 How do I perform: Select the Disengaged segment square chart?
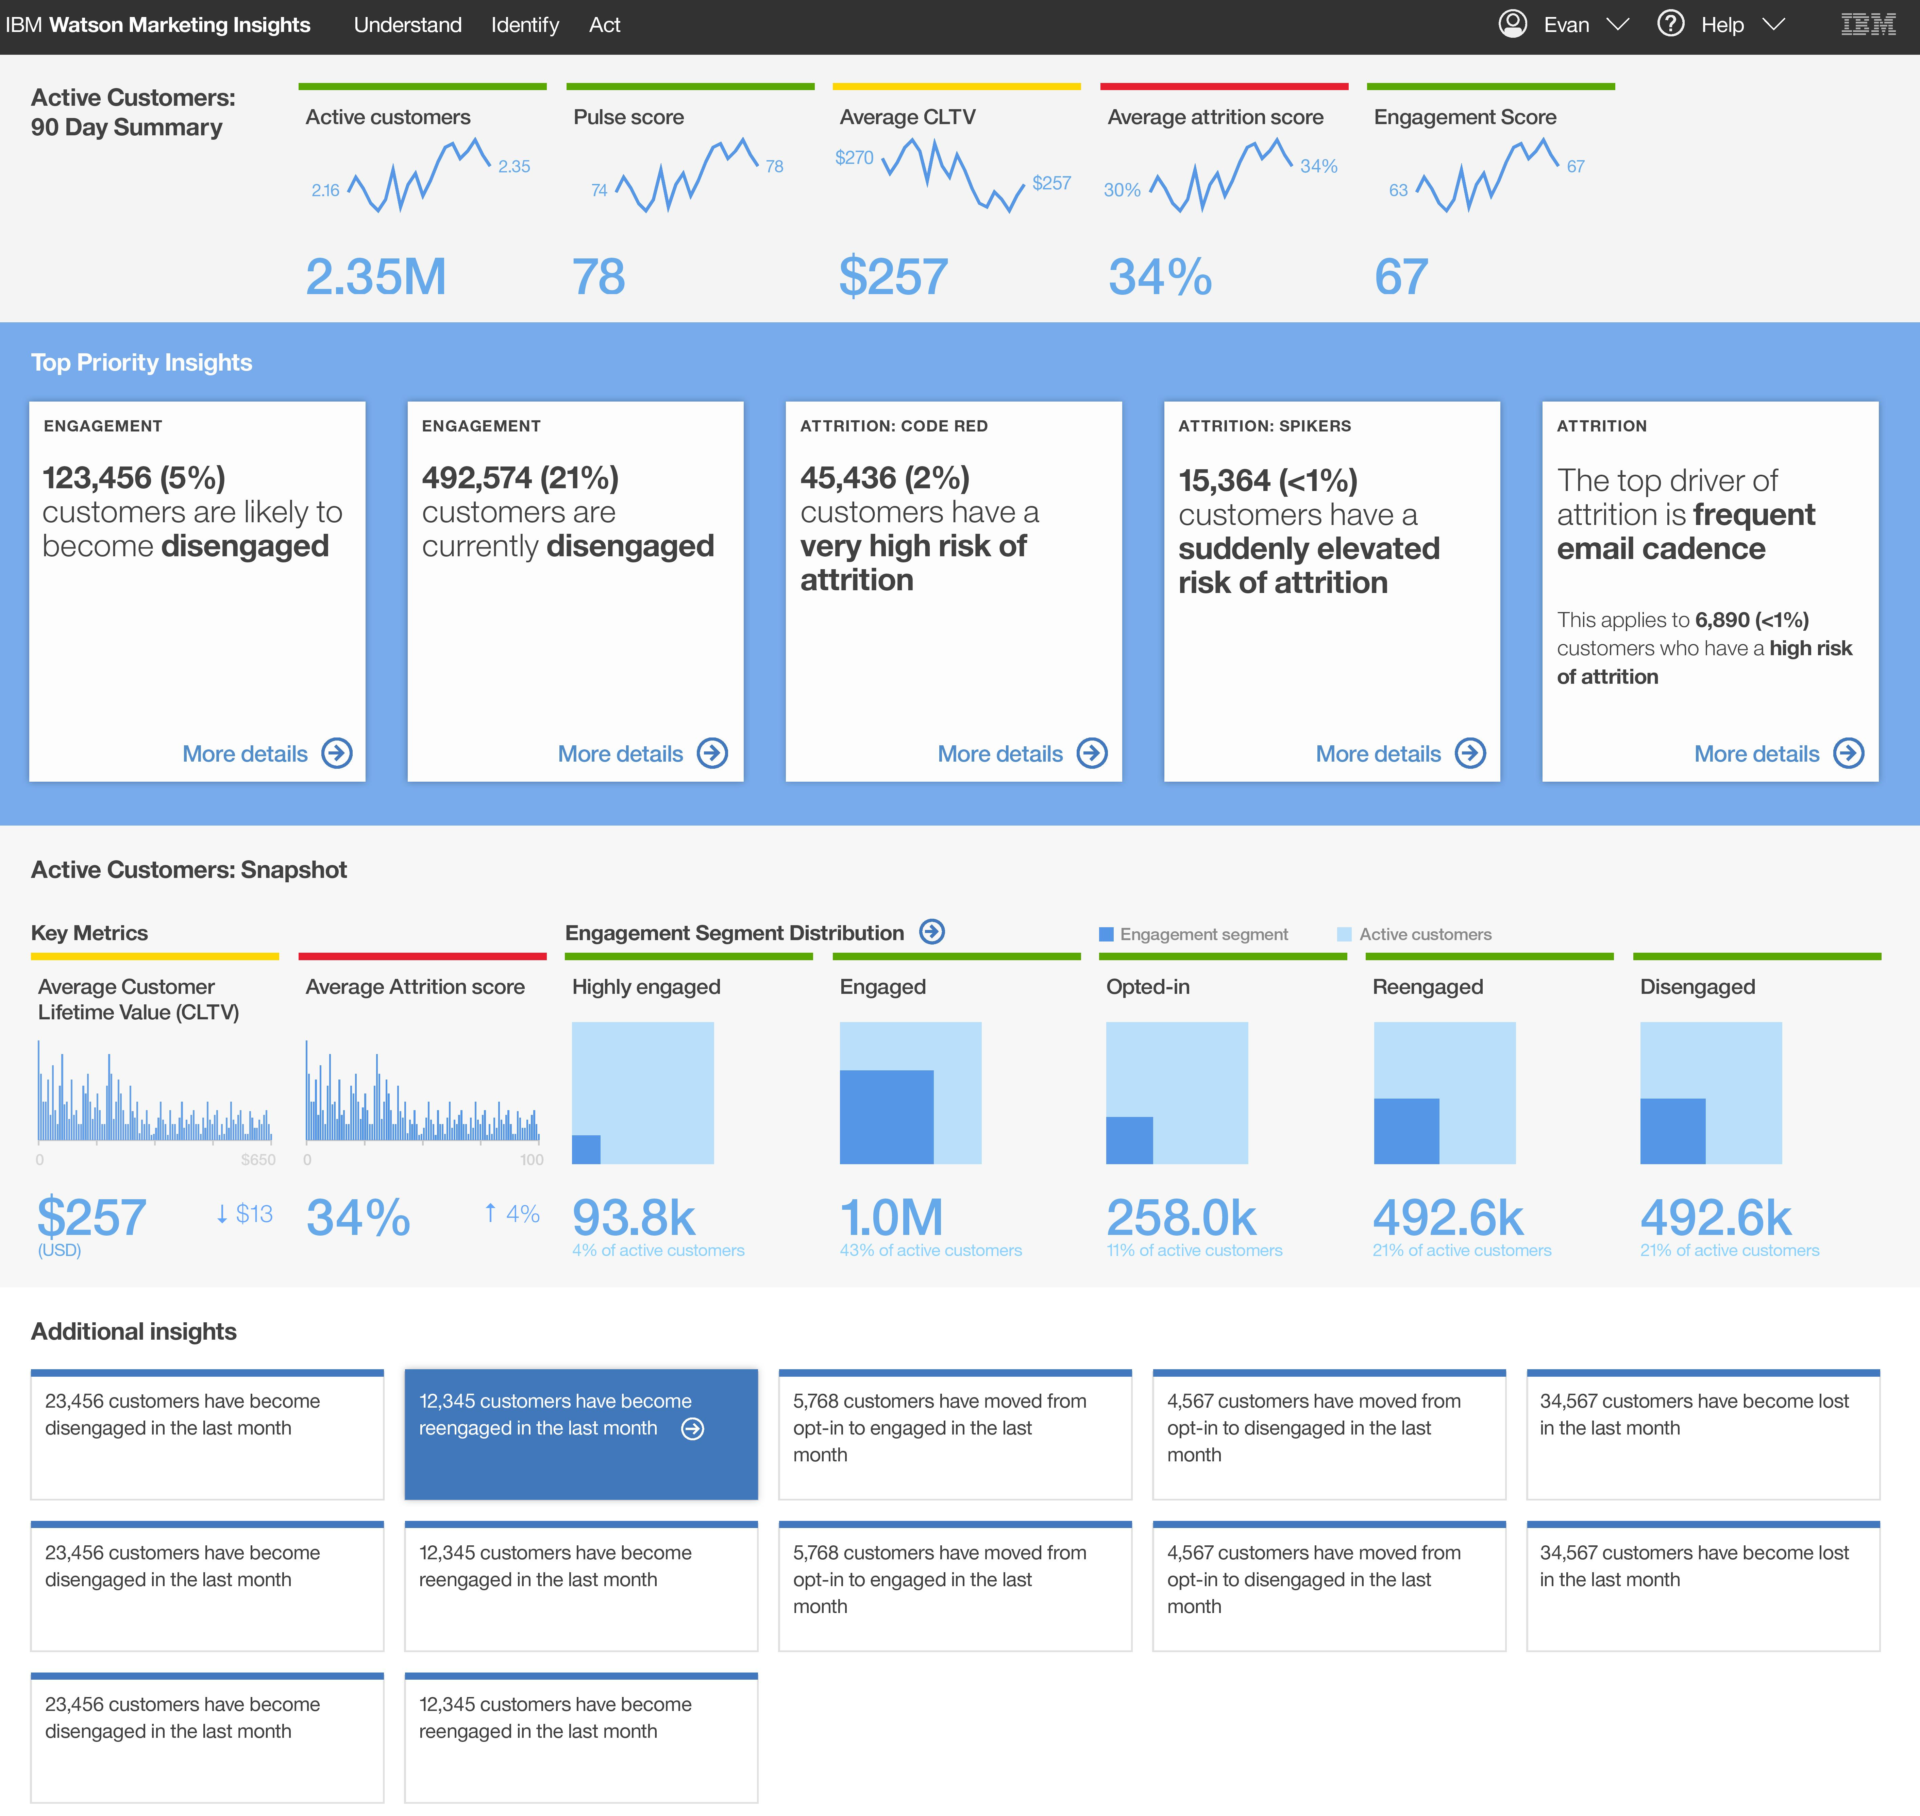tap(1711, 1093)
